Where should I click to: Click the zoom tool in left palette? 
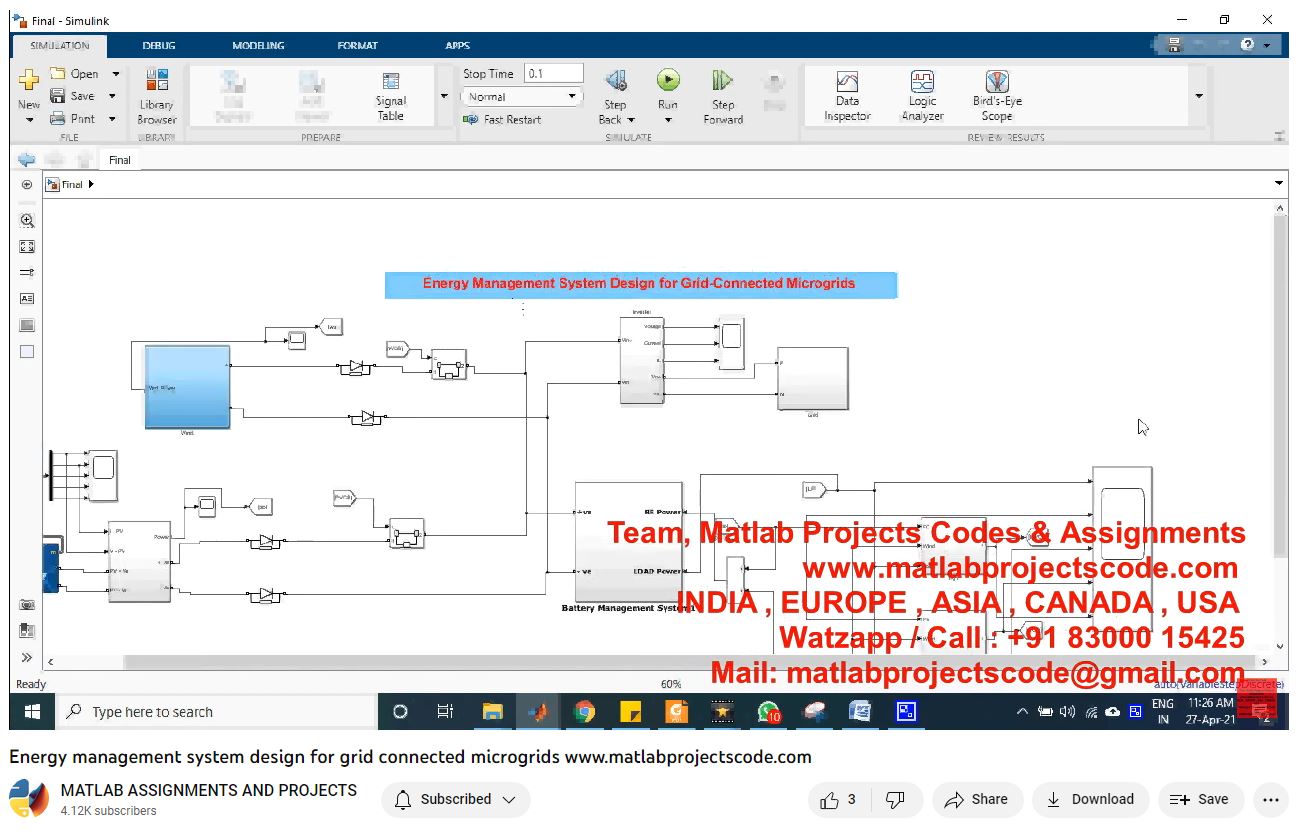27,221
